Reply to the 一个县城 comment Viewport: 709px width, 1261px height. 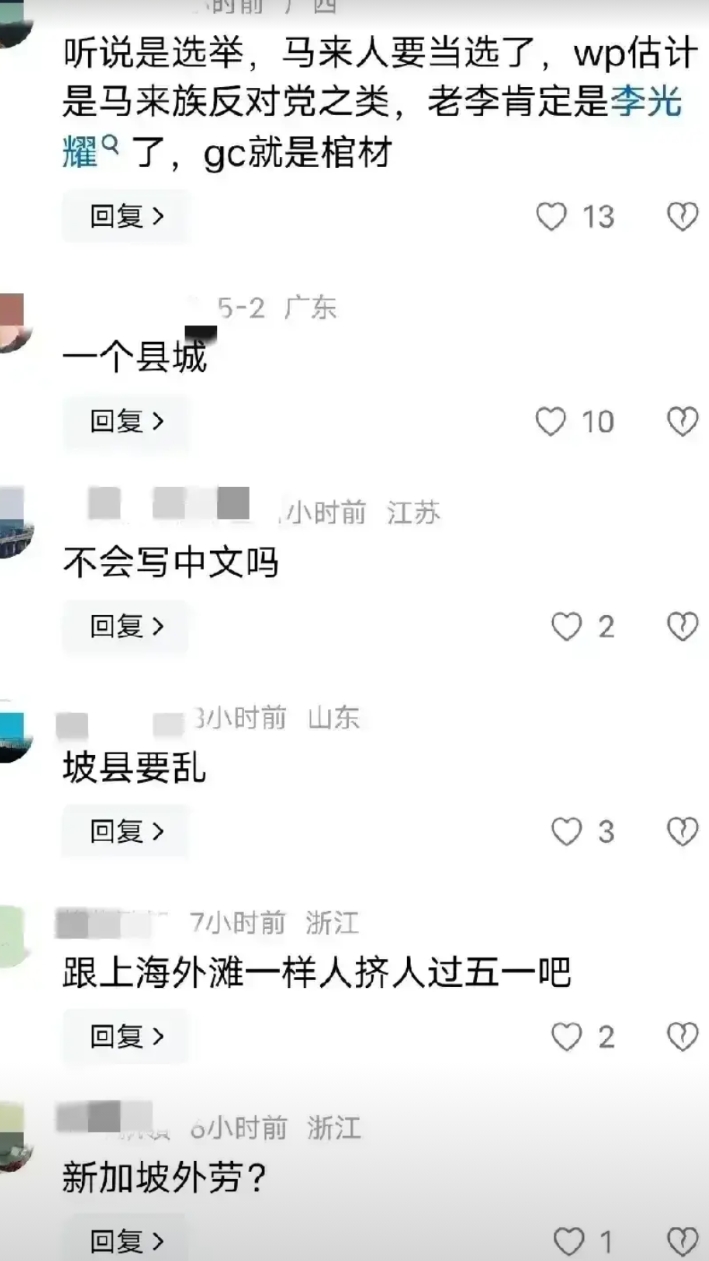coord(126,421)
